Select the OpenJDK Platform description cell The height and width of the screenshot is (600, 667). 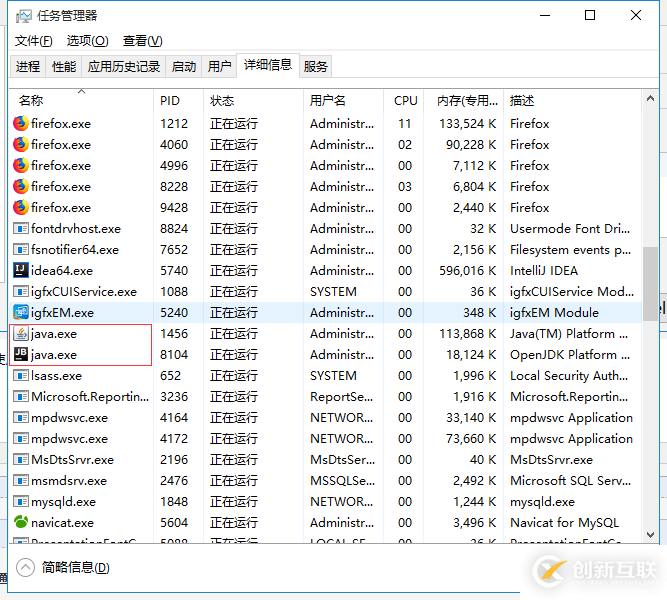point(570,354)
